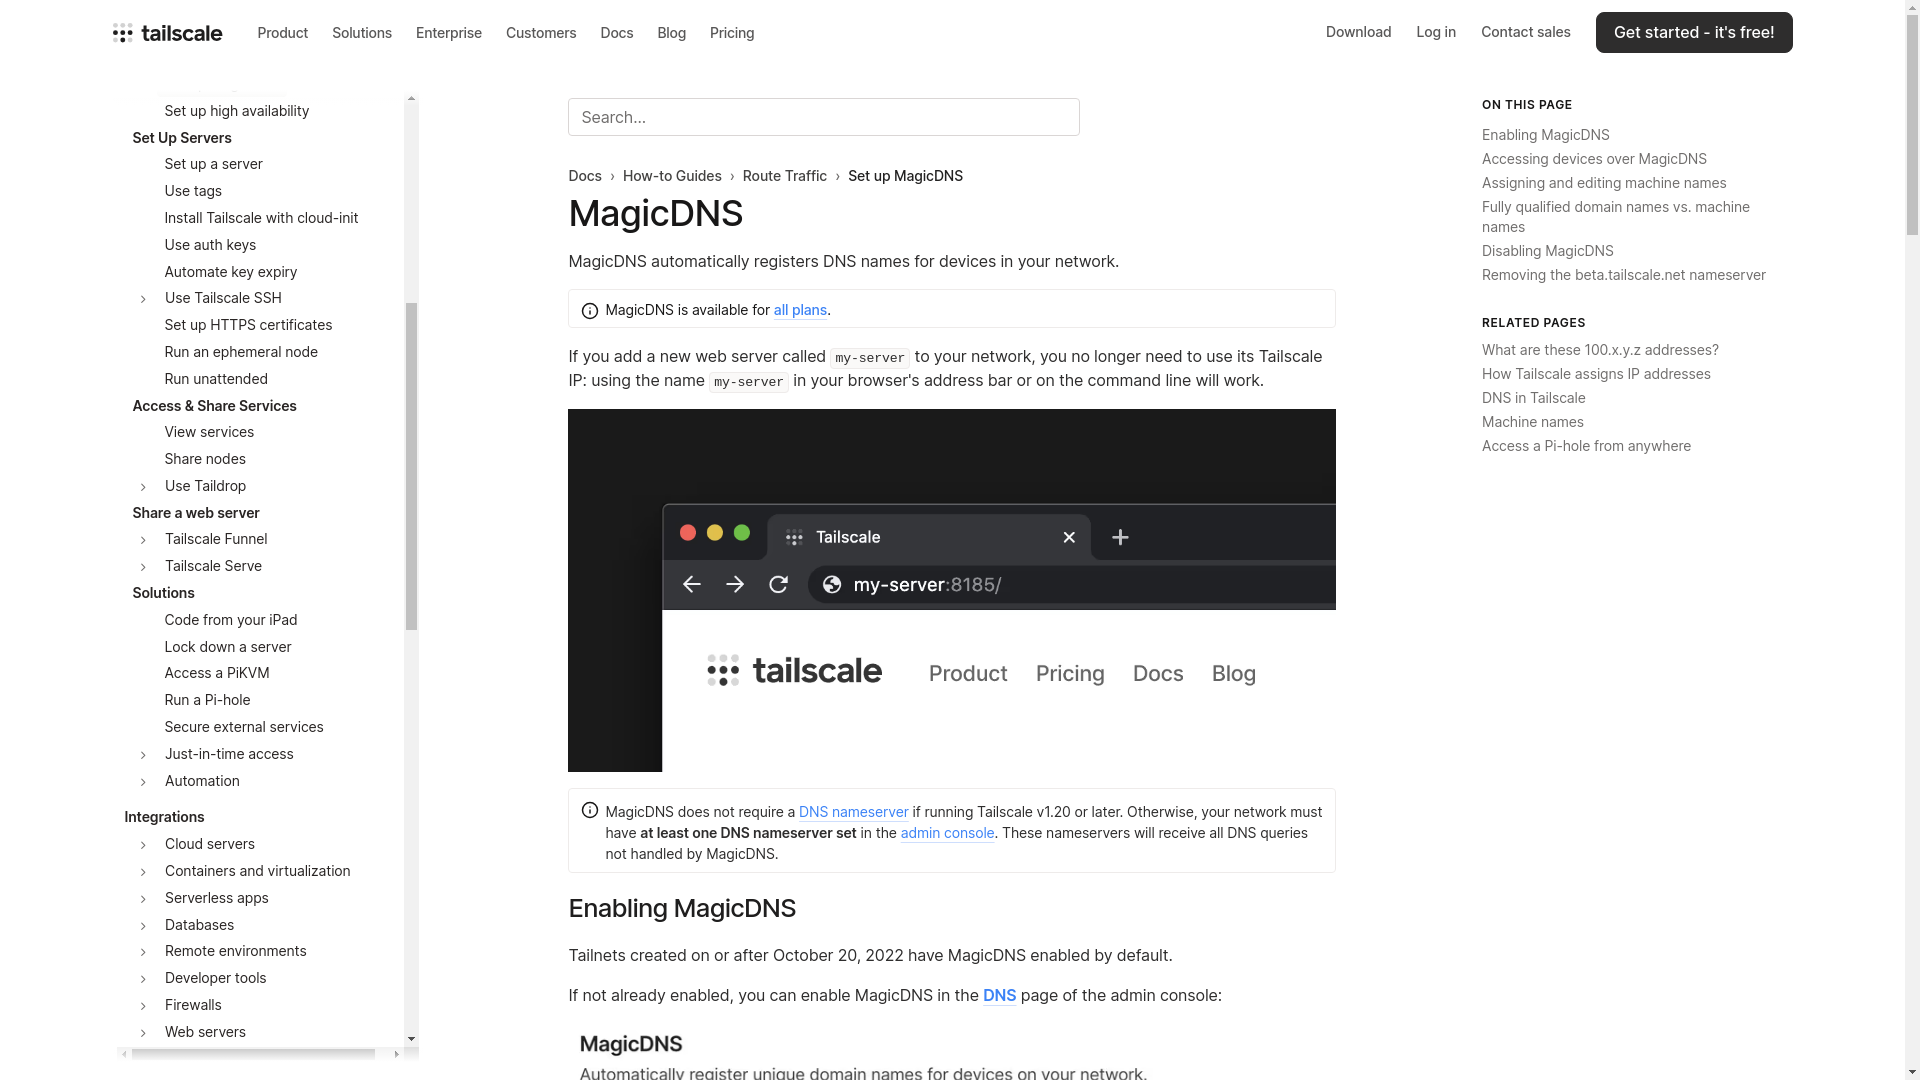Expand Databases chevron

click(x=143, y=926)
